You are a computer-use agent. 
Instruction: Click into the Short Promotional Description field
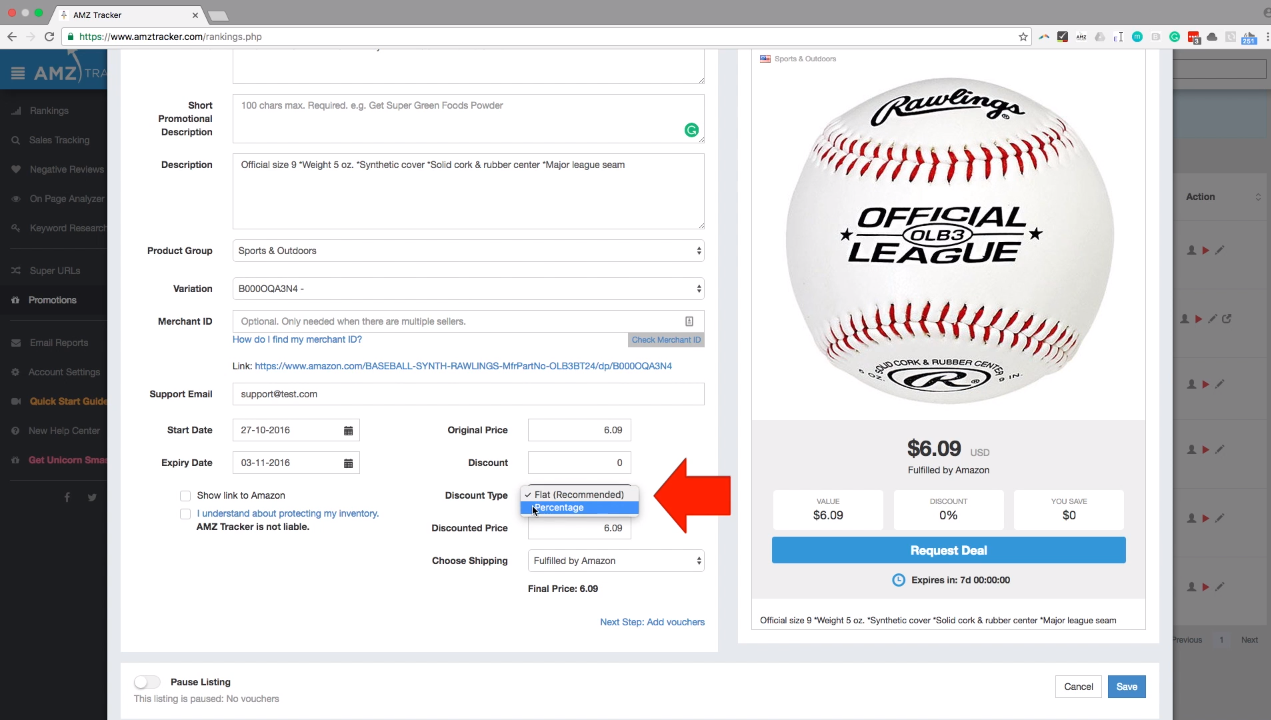[x=468, y=118]
